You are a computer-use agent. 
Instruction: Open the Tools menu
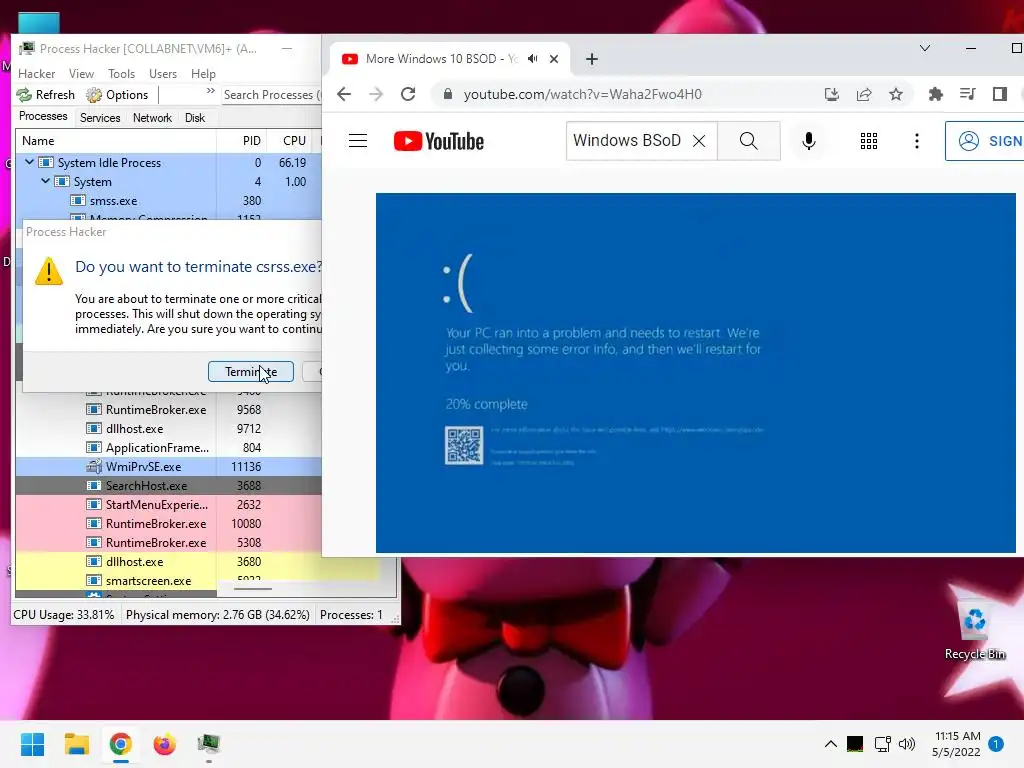121,74
